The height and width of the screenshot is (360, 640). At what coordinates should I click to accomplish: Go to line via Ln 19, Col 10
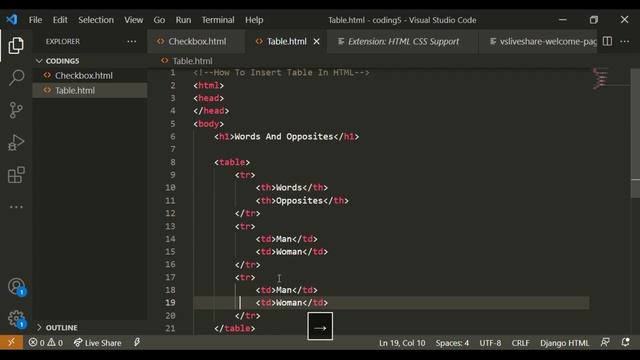pyautogui.click(x=402, y=343)
